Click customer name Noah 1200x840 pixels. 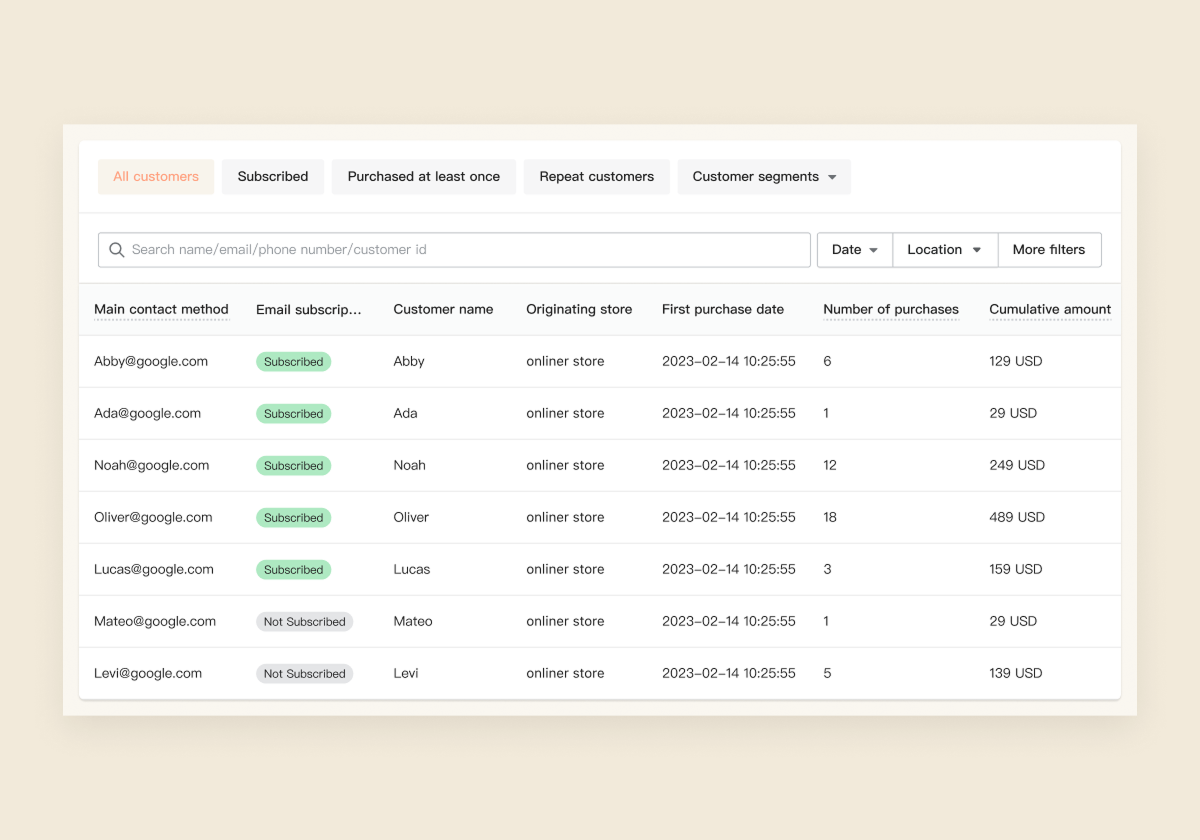pos(409,466)
